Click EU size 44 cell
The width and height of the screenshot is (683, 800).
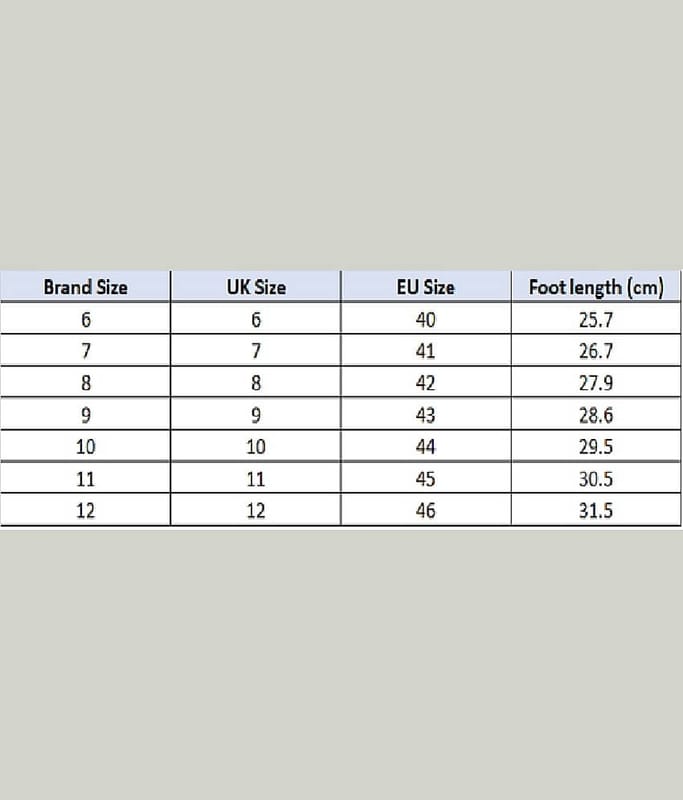click(x=425, y=447)
